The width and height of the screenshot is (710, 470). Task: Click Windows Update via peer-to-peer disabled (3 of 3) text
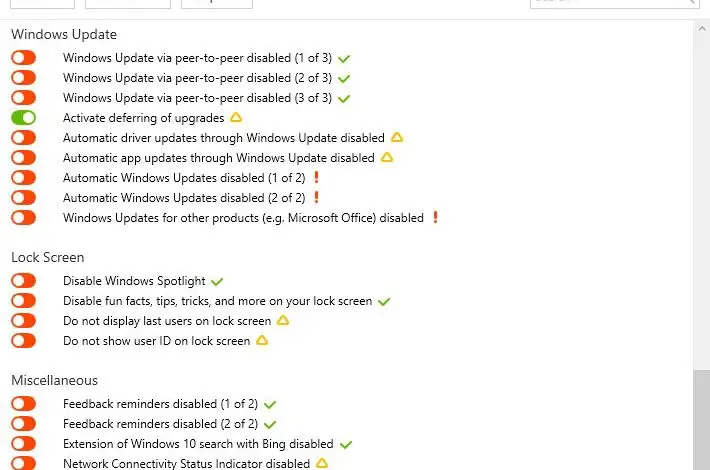pyautogui.click(x=197, y=98)
